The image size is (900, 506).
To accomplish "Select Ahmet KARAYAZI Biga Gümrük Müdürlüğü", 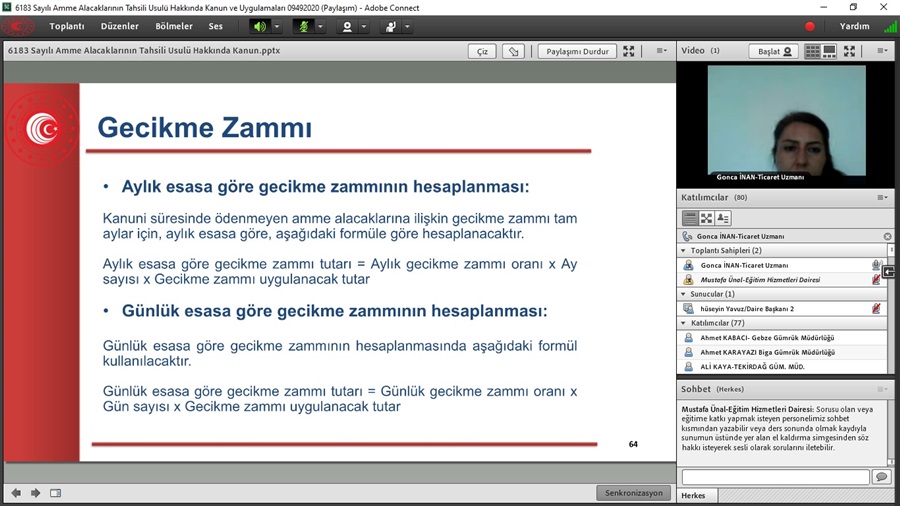I will click(767, 352).
